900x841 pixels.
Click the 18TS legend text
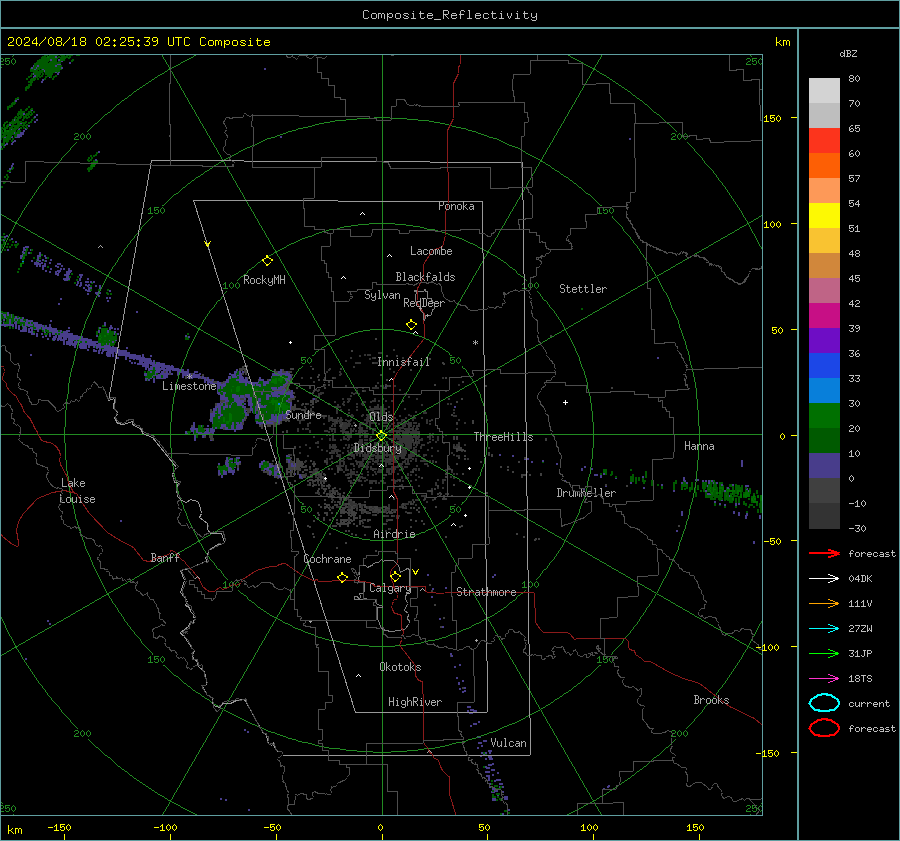pyautogui.click(x=860, y=679)
